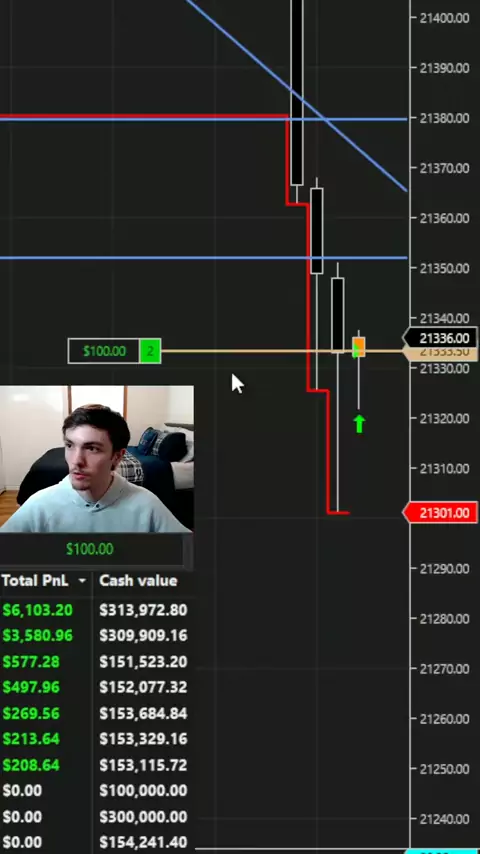This screenshot has width=480, height=854.
Task: Open the Total PnL sort dropdown arrow
Action: (82, 581)
